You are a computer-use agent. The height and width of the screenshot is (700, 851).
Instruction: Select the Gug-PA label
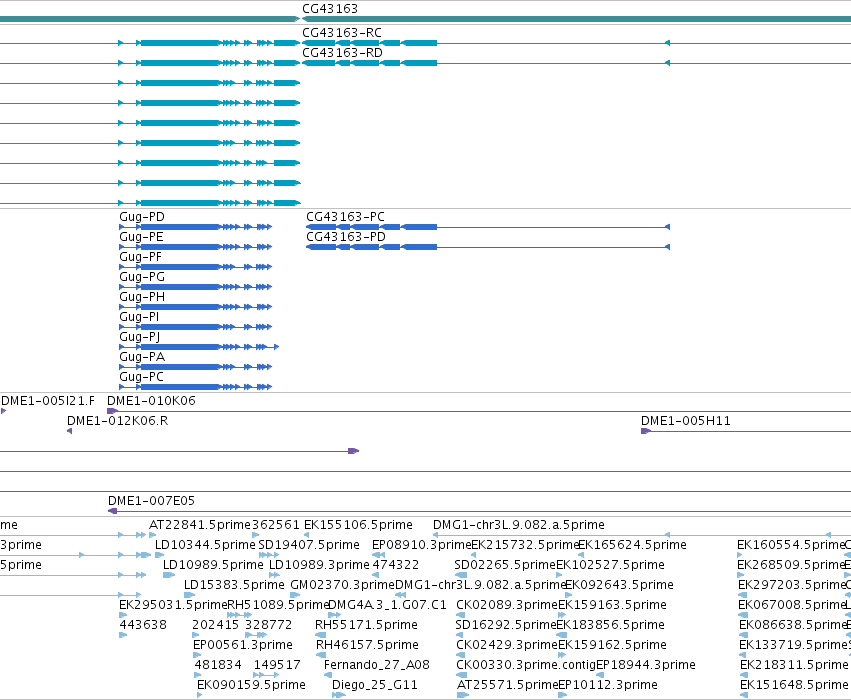tap(142, 357)
